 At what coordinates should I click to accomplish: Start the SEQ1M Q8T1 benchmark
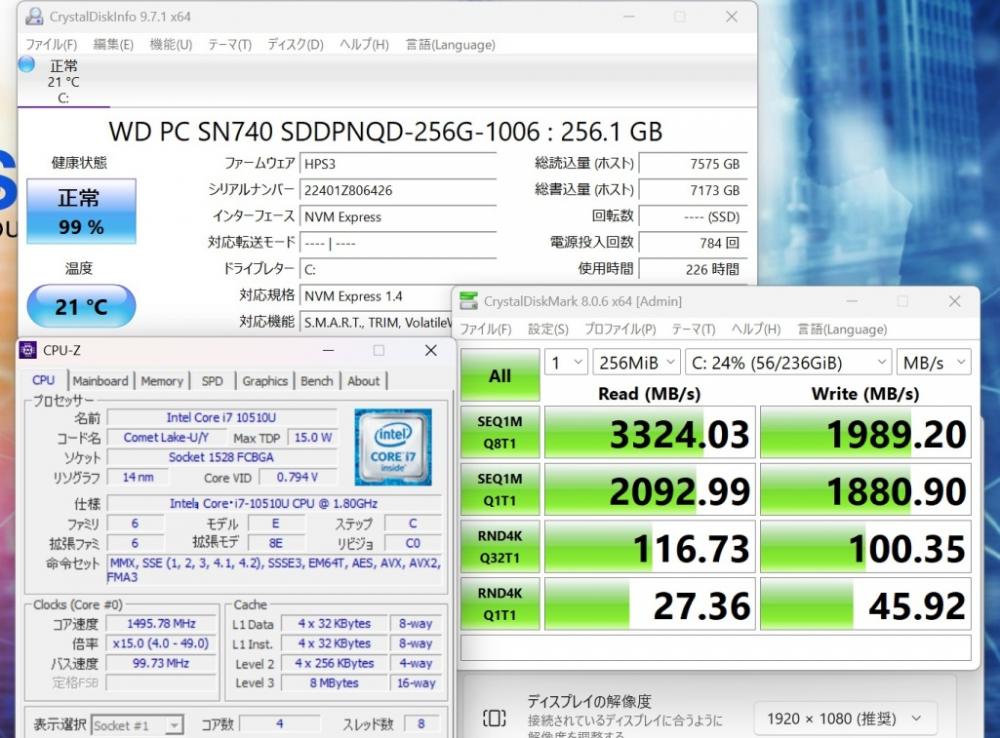[499, 432]
